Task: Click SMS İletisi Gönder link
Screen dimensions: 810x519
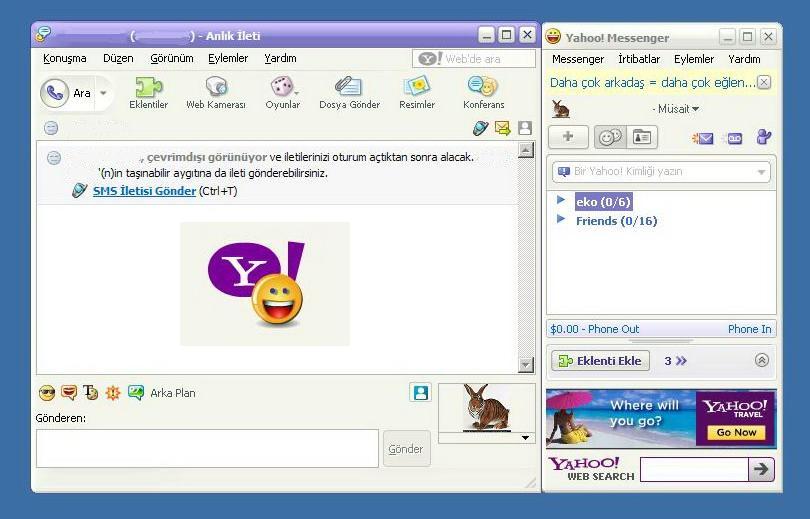Action: click(144, 191)
